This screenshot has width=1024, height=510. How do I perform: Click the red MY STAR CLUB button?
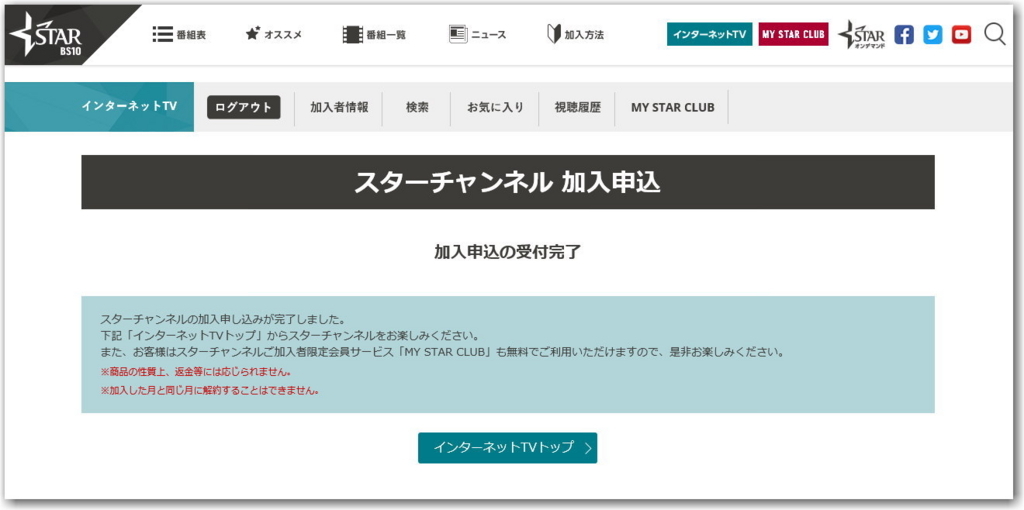tap(793, 35)
